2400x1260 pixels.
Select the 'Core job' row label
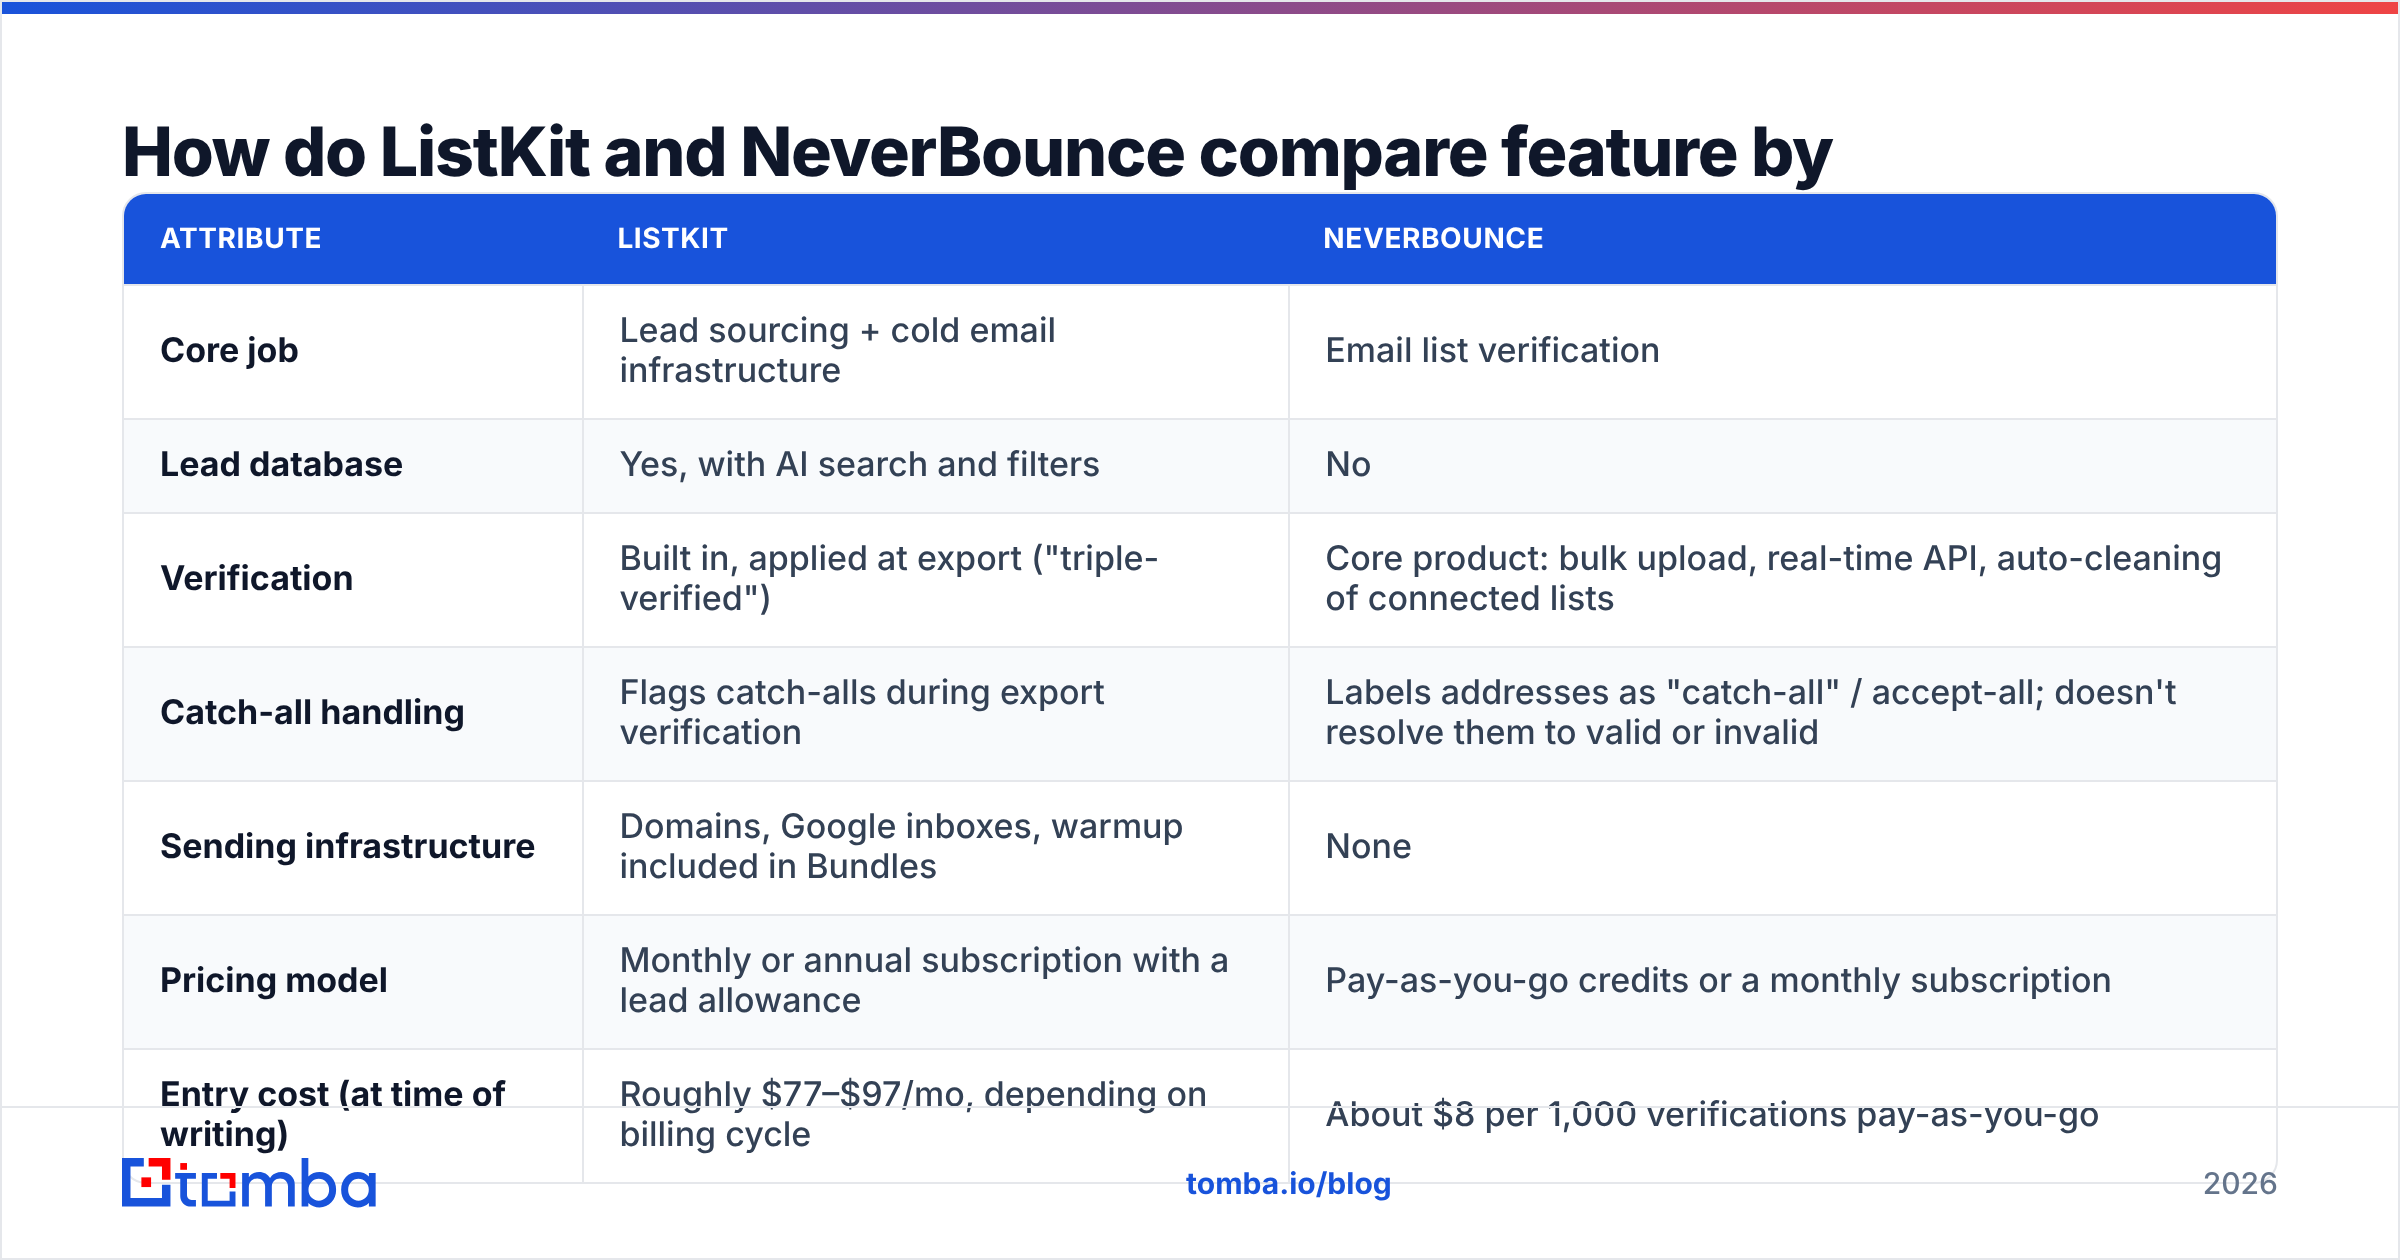pos(229,351)
